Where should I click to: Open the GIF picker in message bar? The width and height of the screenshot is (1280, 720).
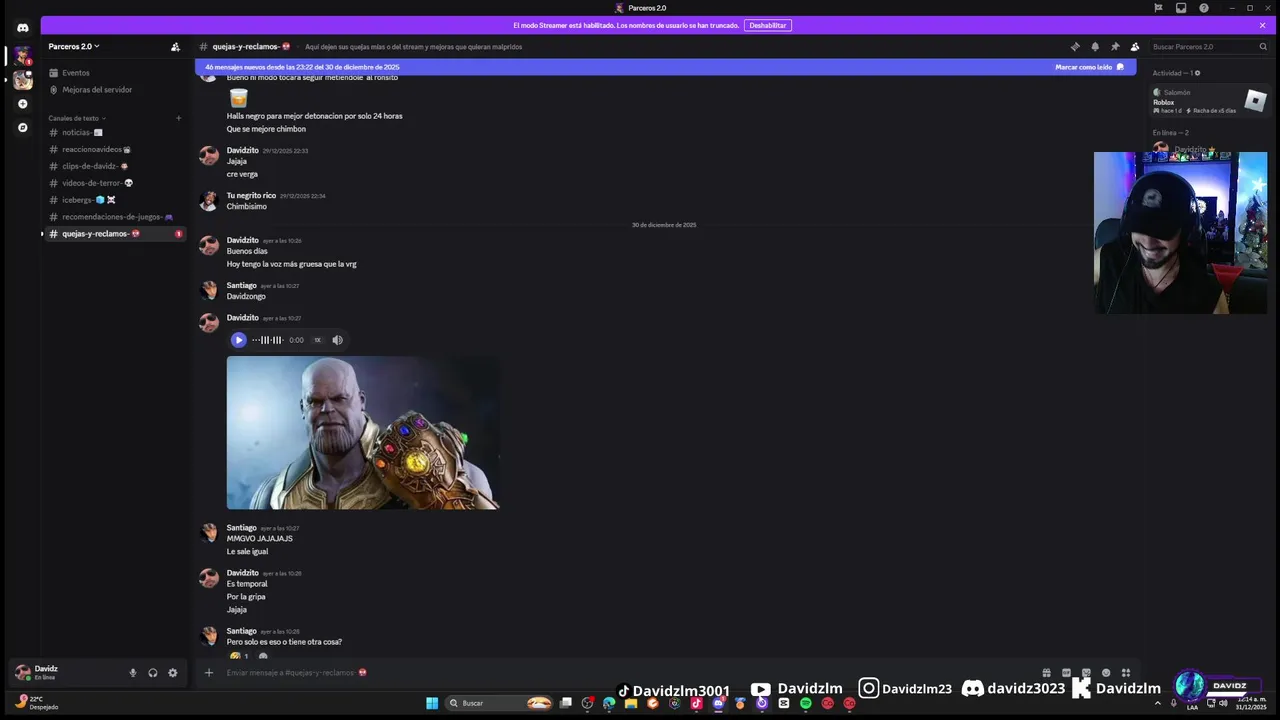pos(1066,673)
